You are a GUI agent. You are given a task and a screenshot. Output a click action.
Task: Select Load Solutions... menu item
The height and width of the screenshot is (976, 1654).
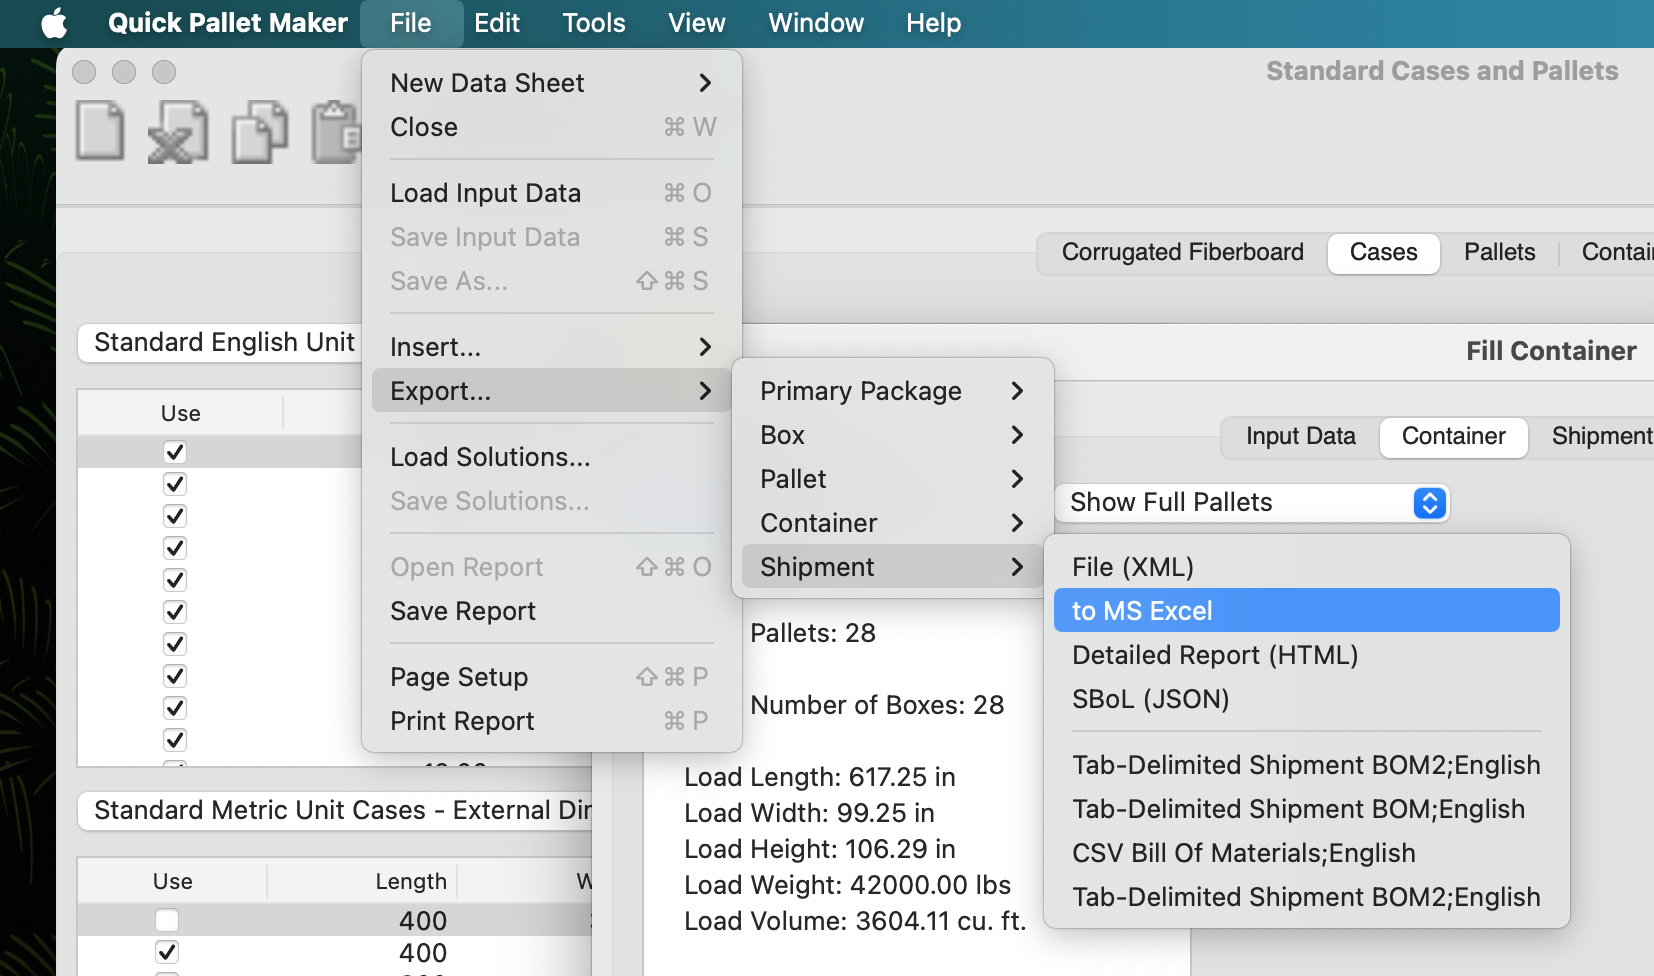coord(552,457)
